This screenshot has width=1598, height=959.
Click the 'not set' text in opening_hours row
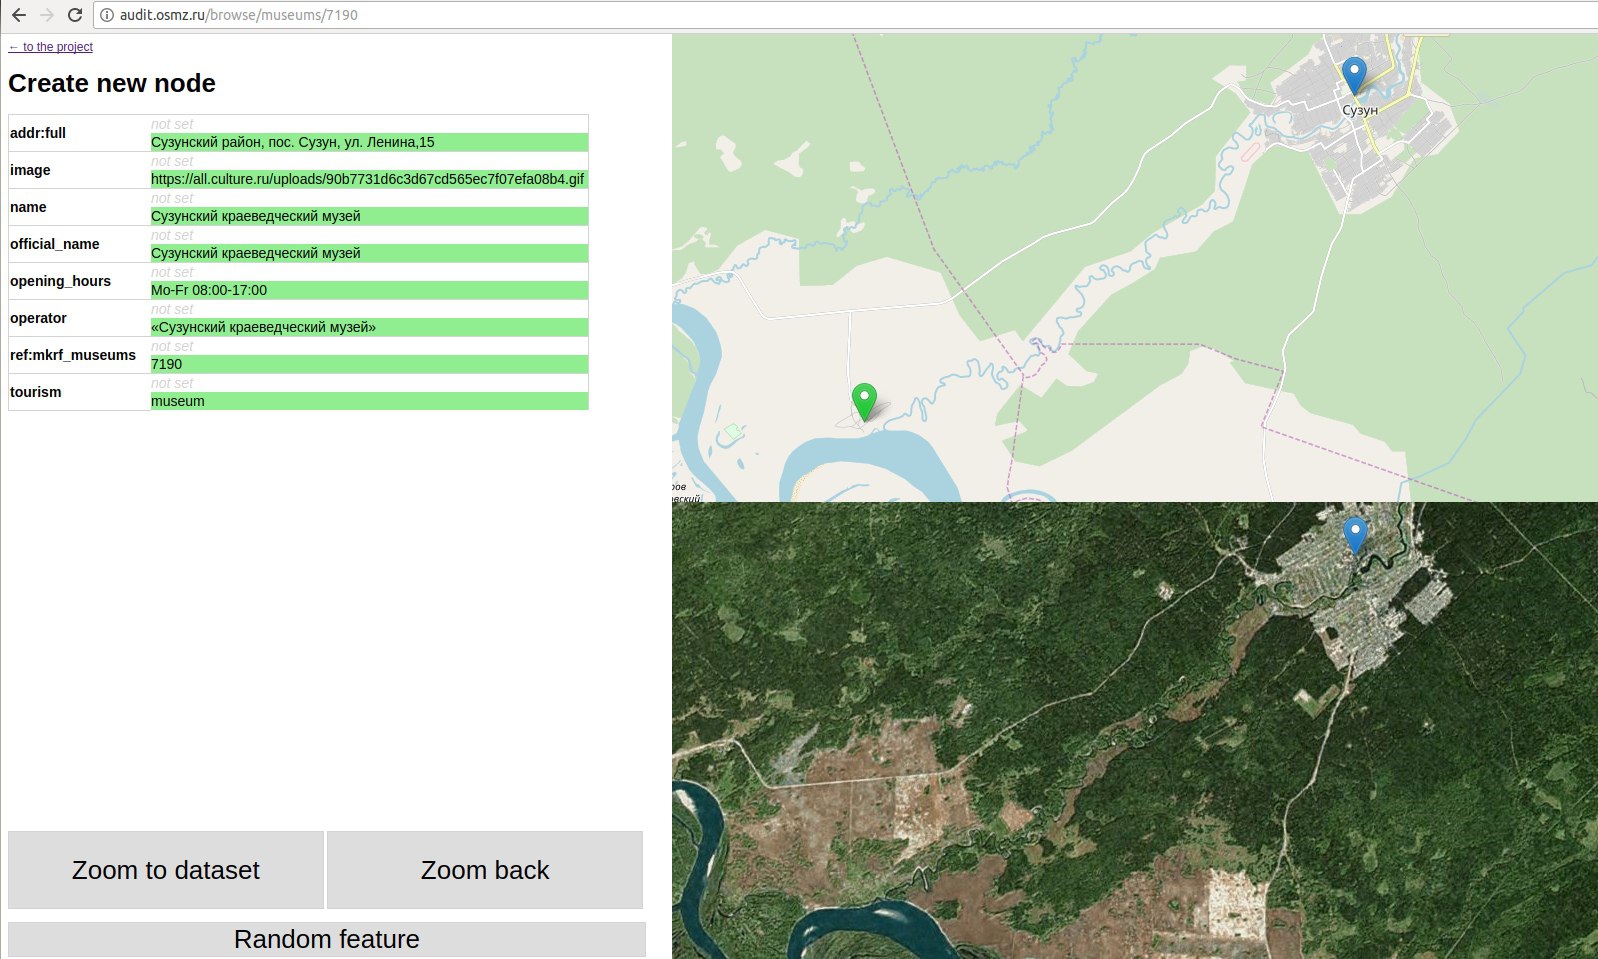click(172, 272)
